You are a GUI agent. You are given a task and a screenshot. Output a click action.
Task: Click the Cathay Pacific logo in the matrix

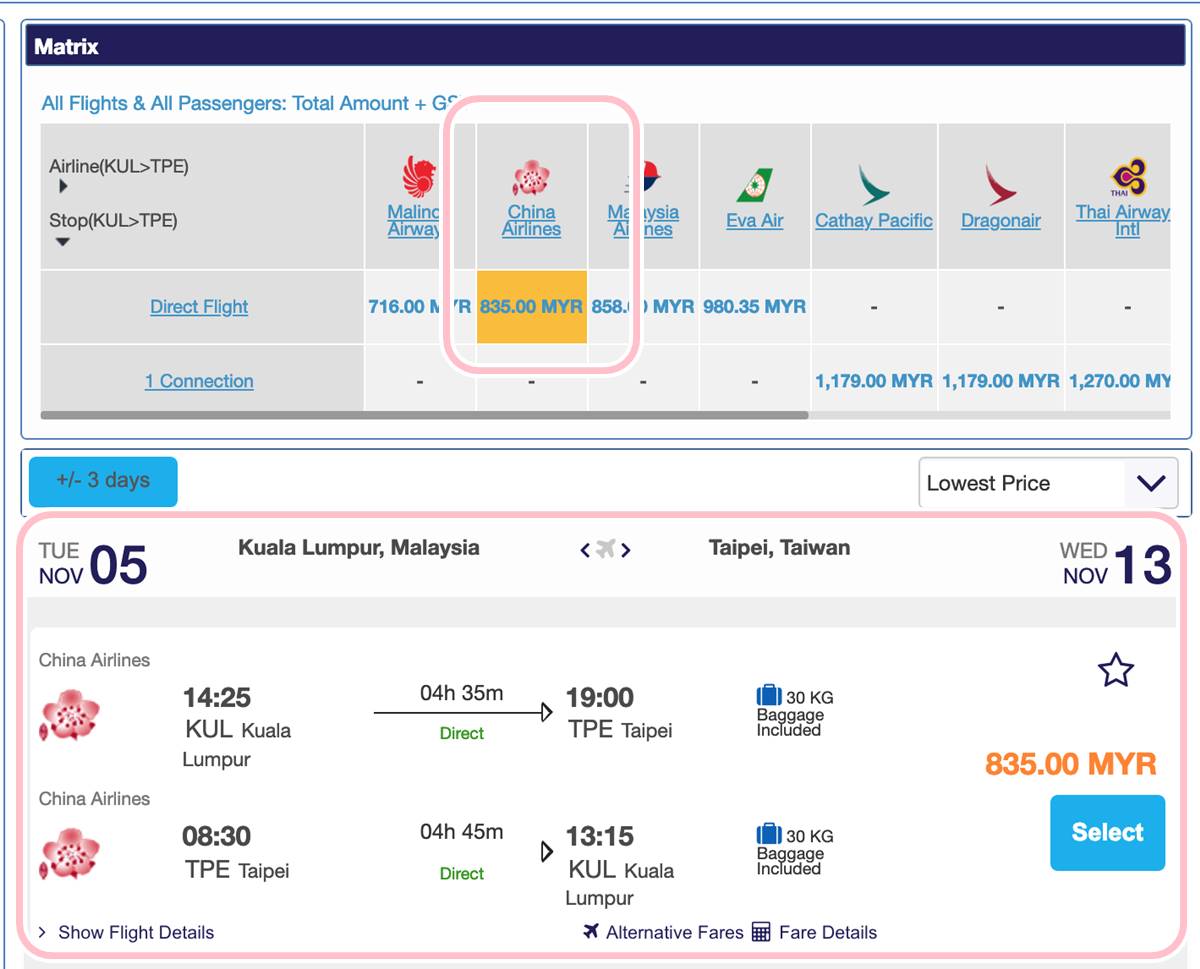coord(874,184)
